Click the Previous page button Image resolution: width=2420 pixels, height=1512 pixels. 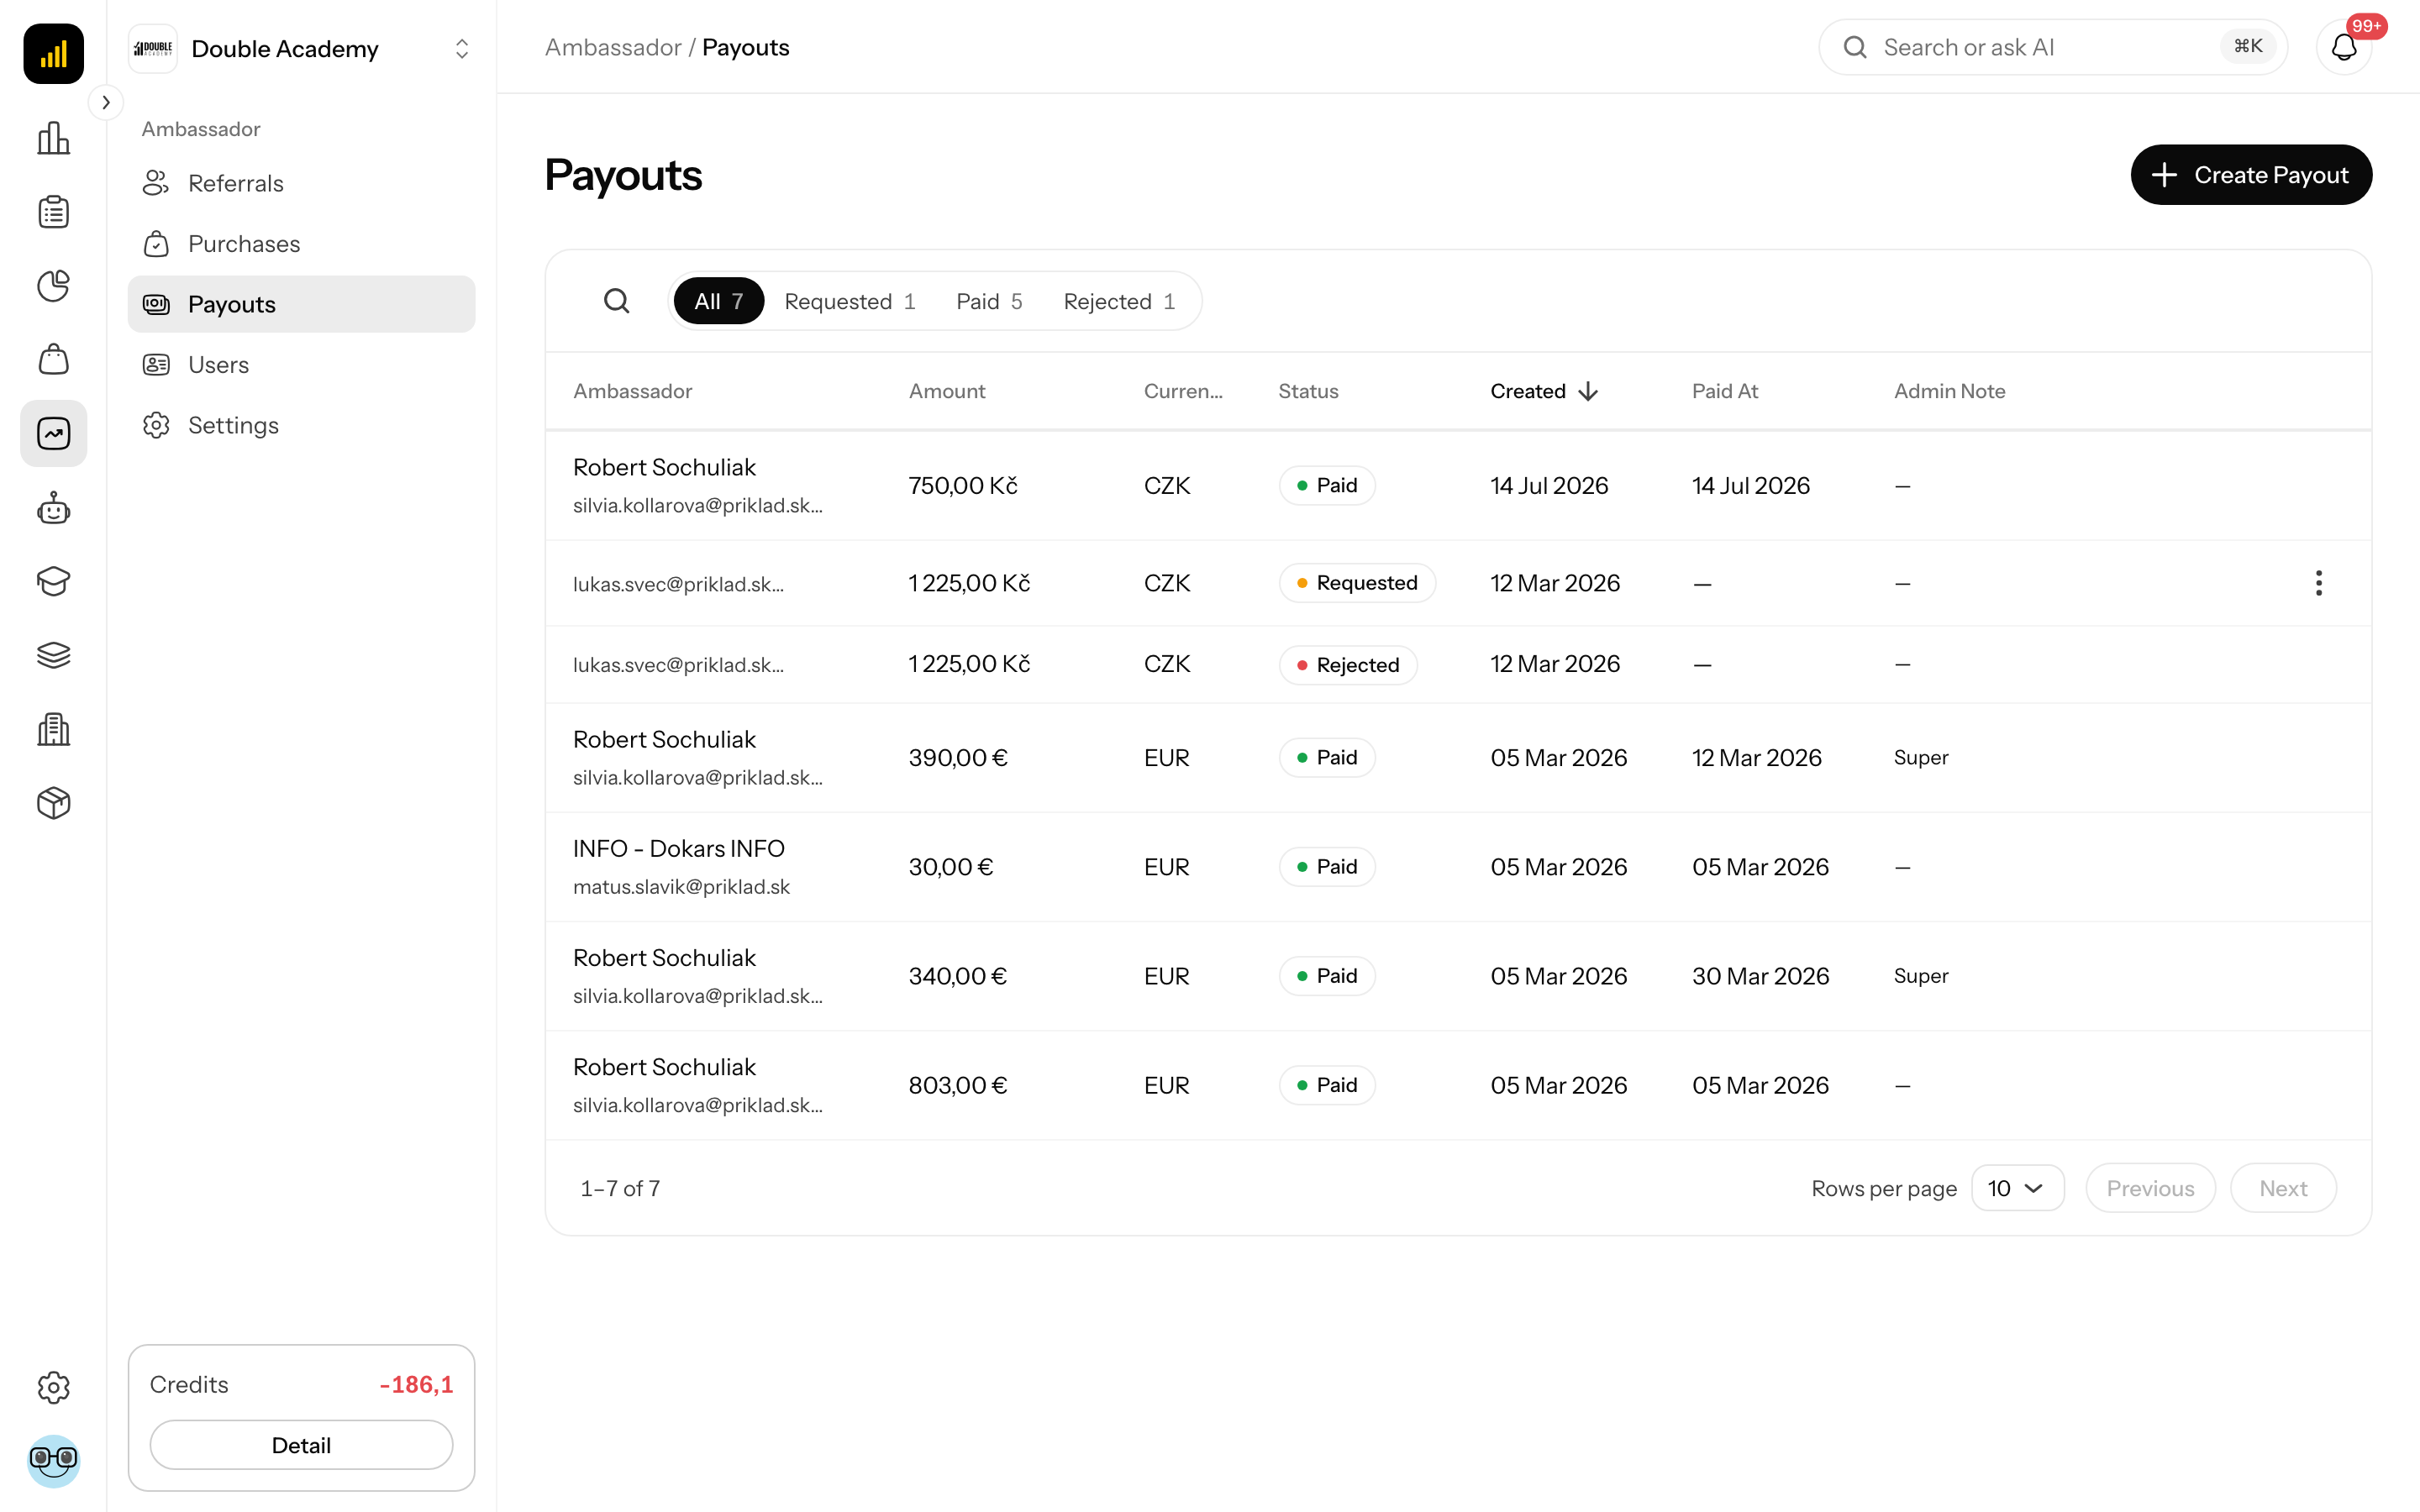click(x=2150, y=1188)
